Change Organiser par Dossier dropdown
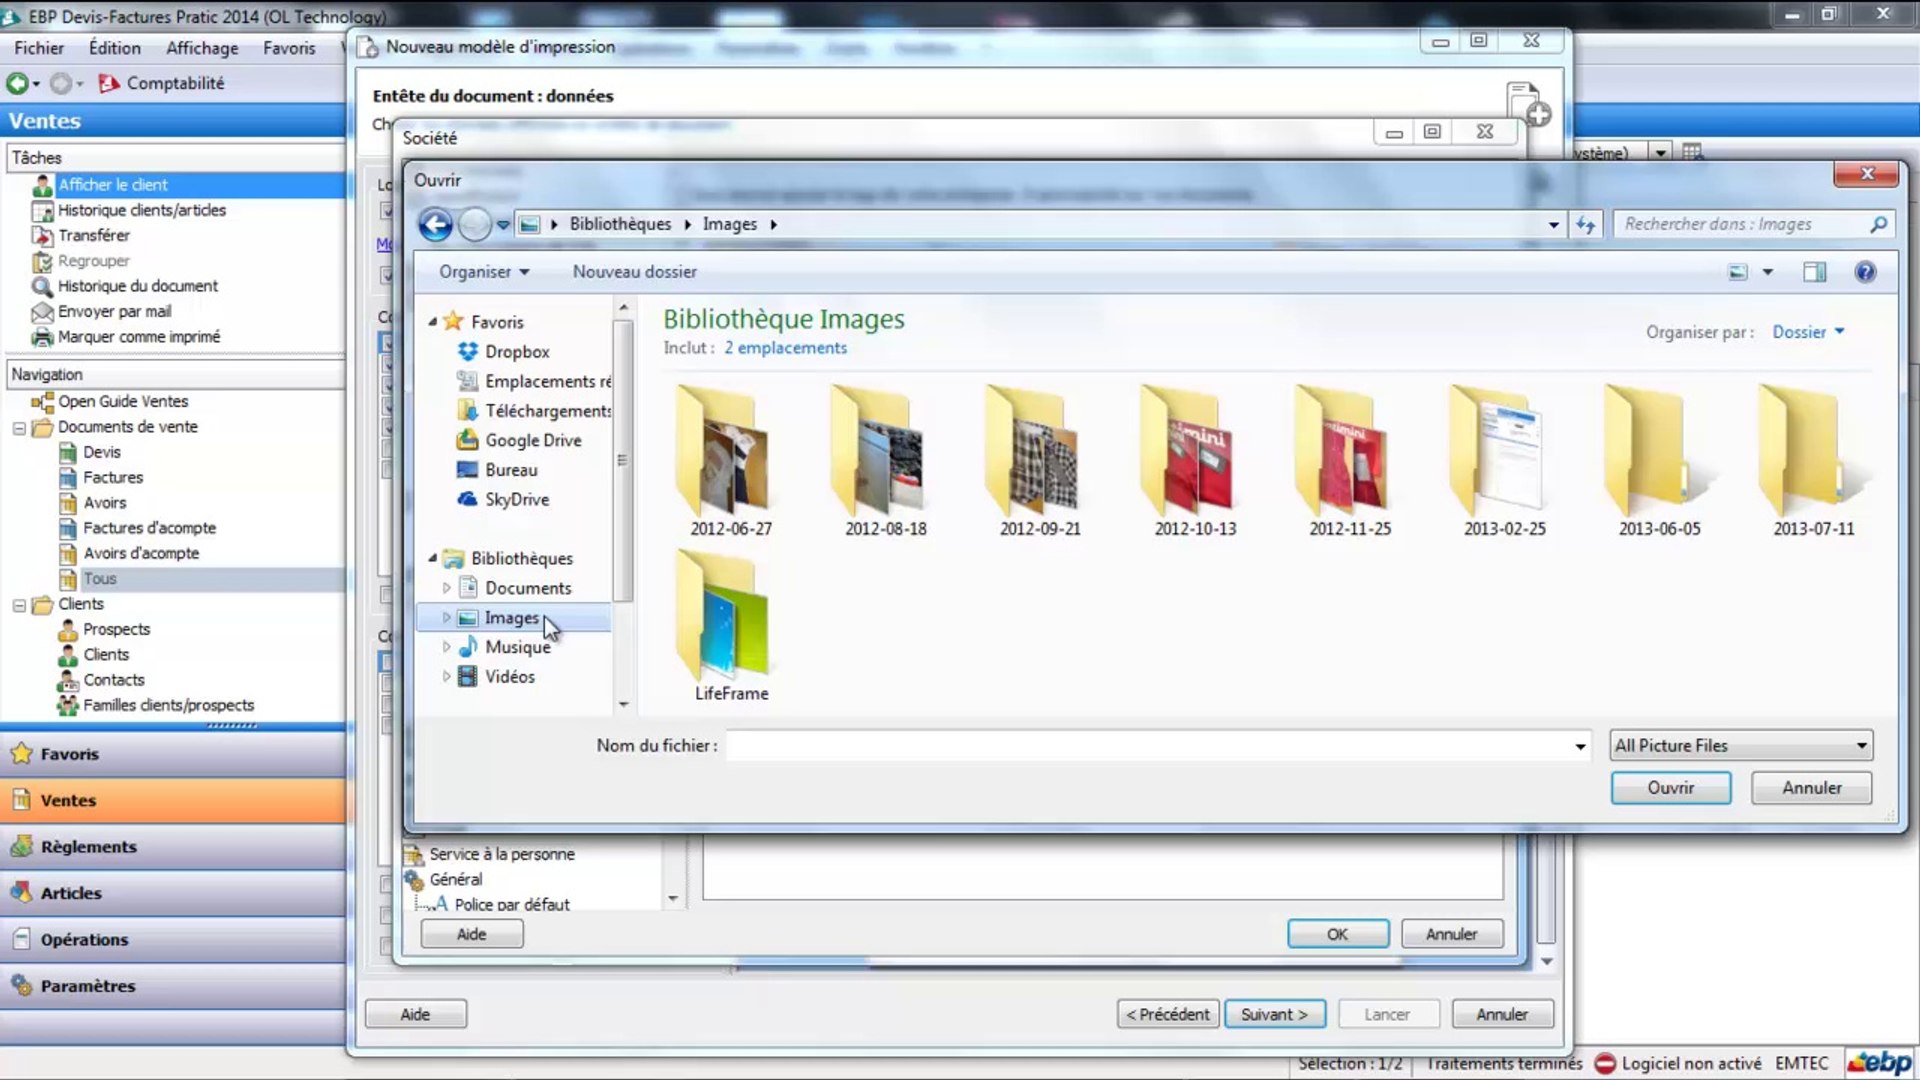Viewport: 1920px width, 1080px height. [1807, 332]
